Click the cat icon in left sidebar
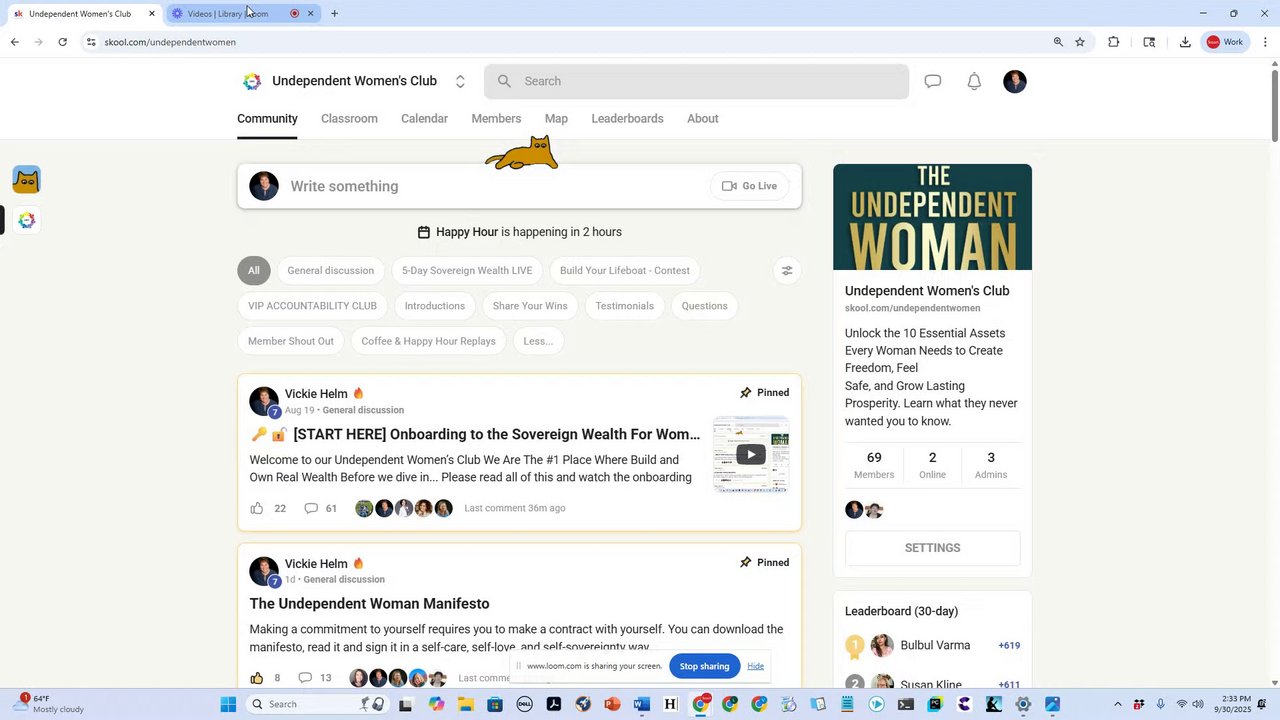 [x=27, y=180]
